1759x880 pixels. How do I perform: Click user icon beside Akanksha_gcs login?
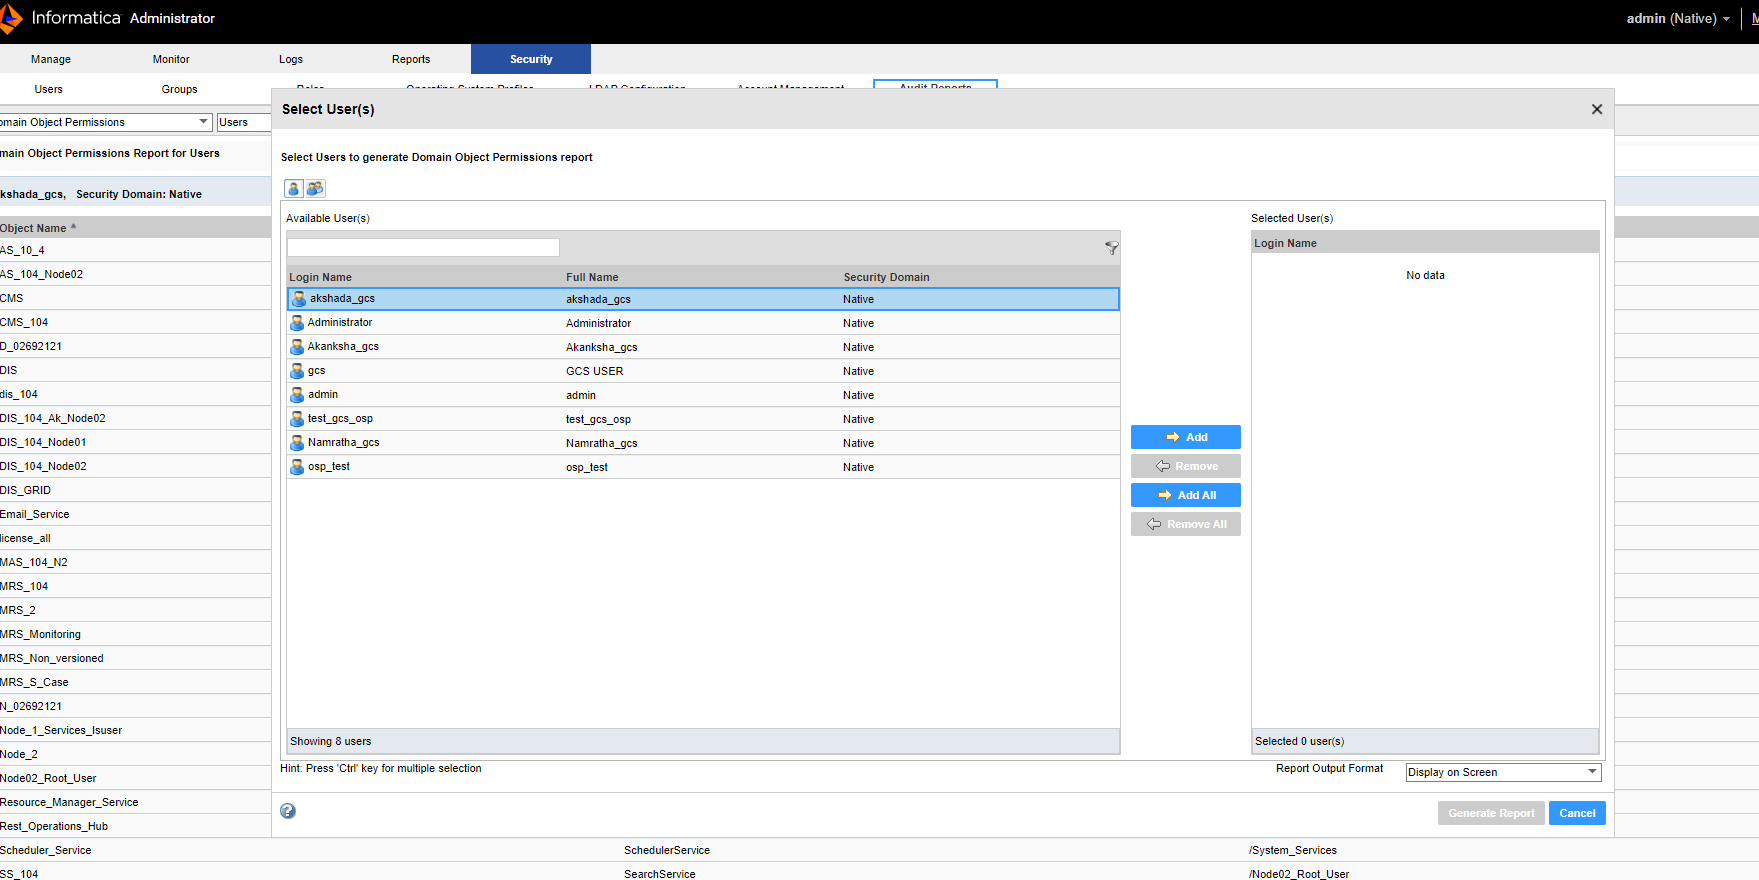[297, 347]
